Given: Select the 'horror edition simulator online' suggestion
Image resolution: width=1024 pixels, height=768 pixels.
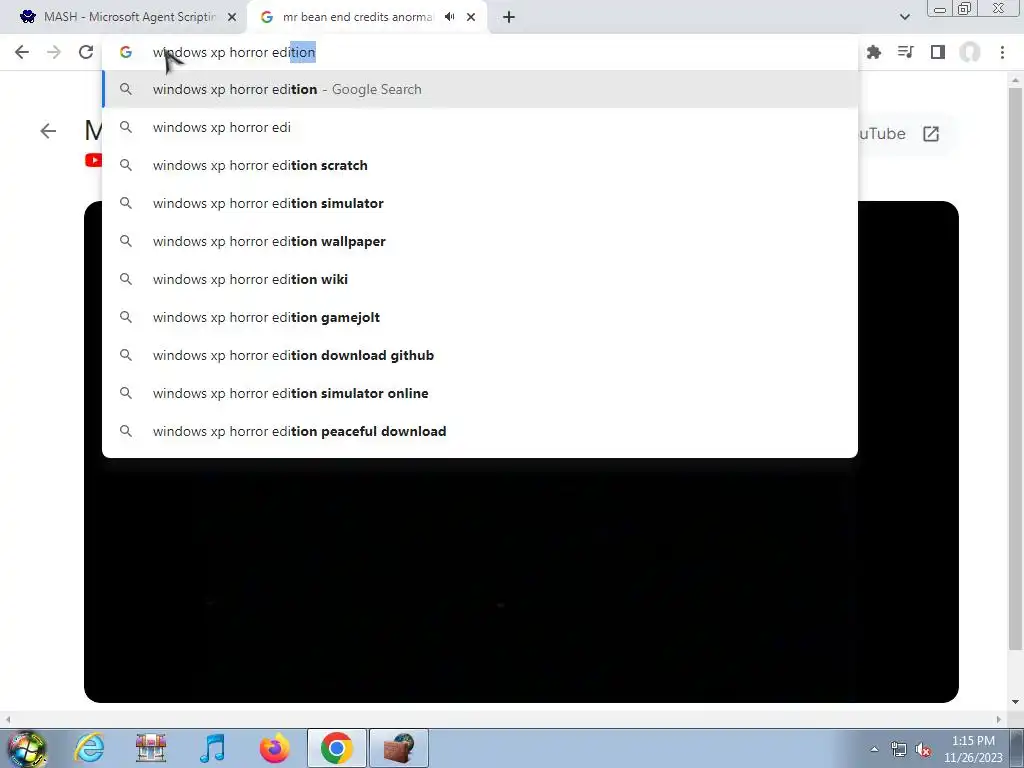Looking at the screenshot, I should pos(480,393).
